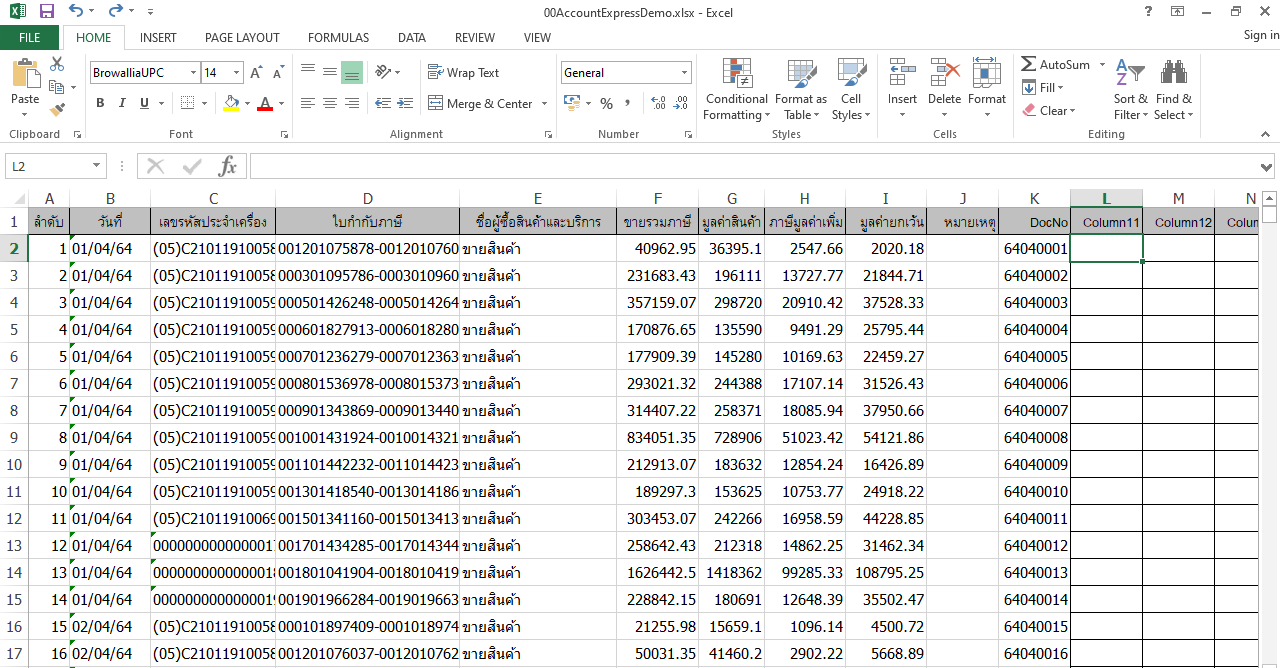Toggle Bold formatting
Viewport: 1281px width, 668px height.
100,103
